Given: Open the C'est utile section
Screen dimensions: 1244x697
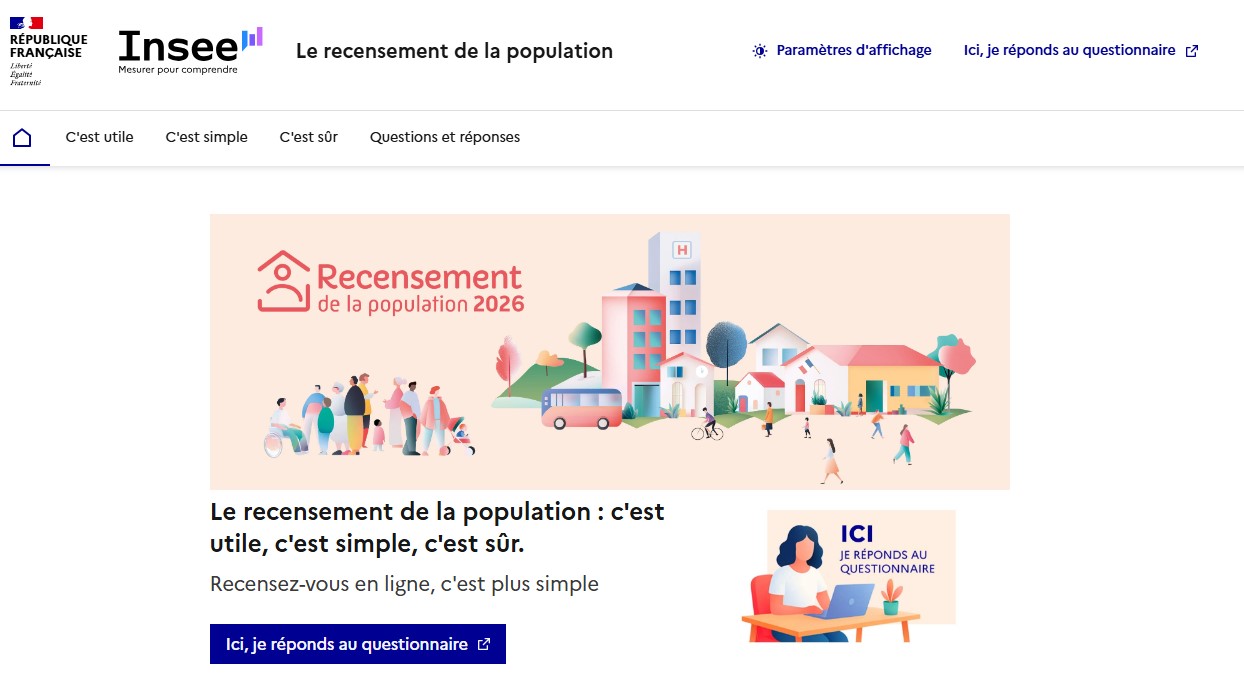Looking at the screenshot, I should click(x=99, y=137).
